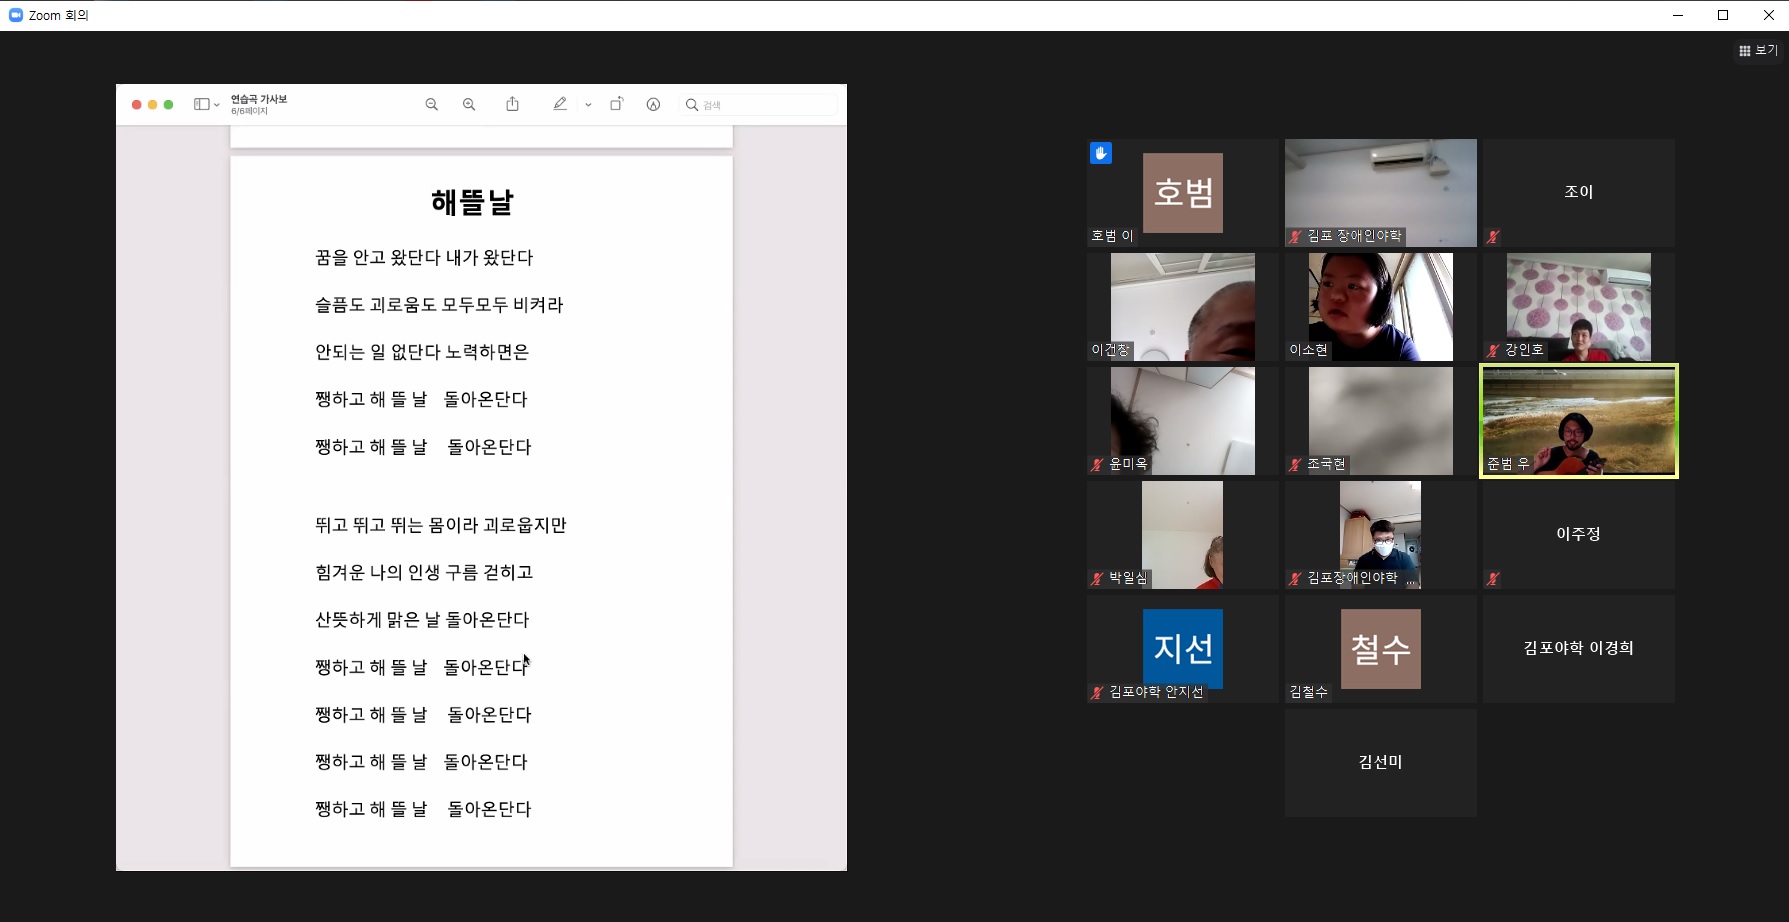Select the 김포 장애인야학 ceiling video tile

tap(1381, 193)
